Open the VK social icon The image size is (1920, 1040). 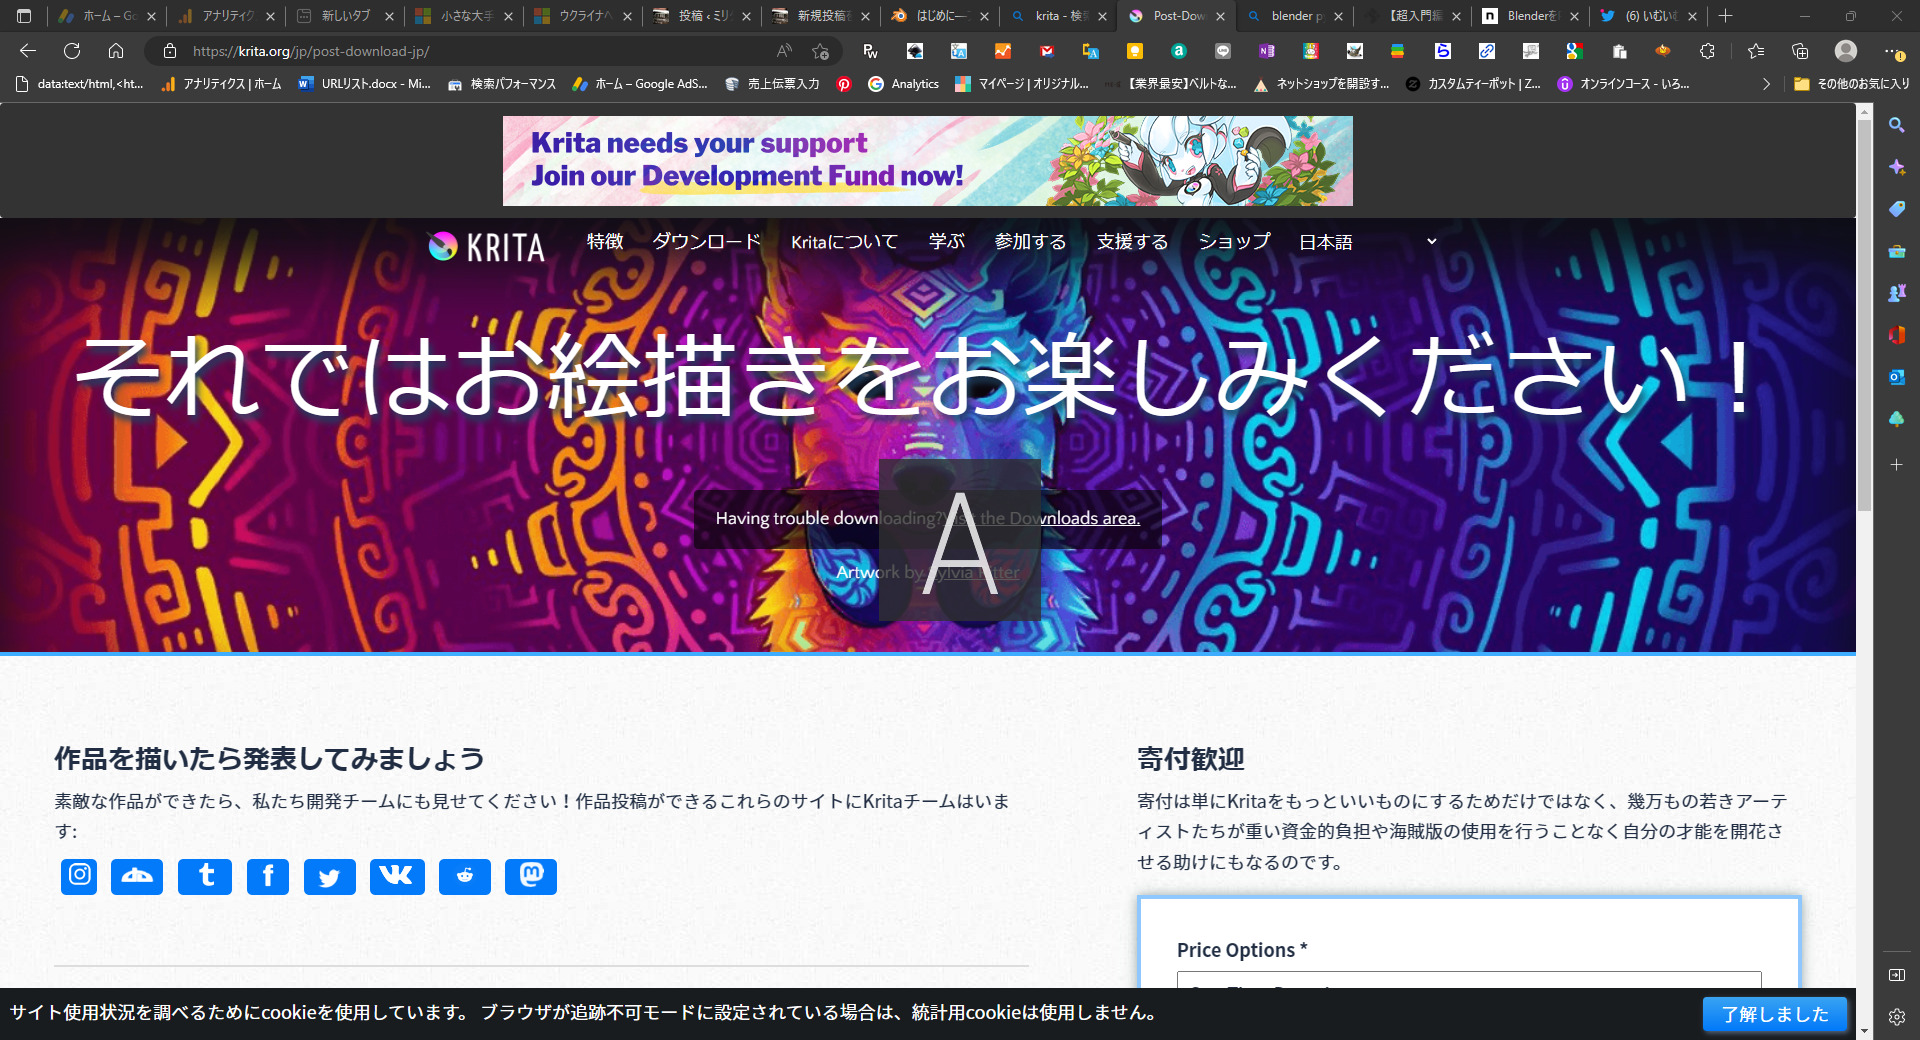[x=397, y=876]
